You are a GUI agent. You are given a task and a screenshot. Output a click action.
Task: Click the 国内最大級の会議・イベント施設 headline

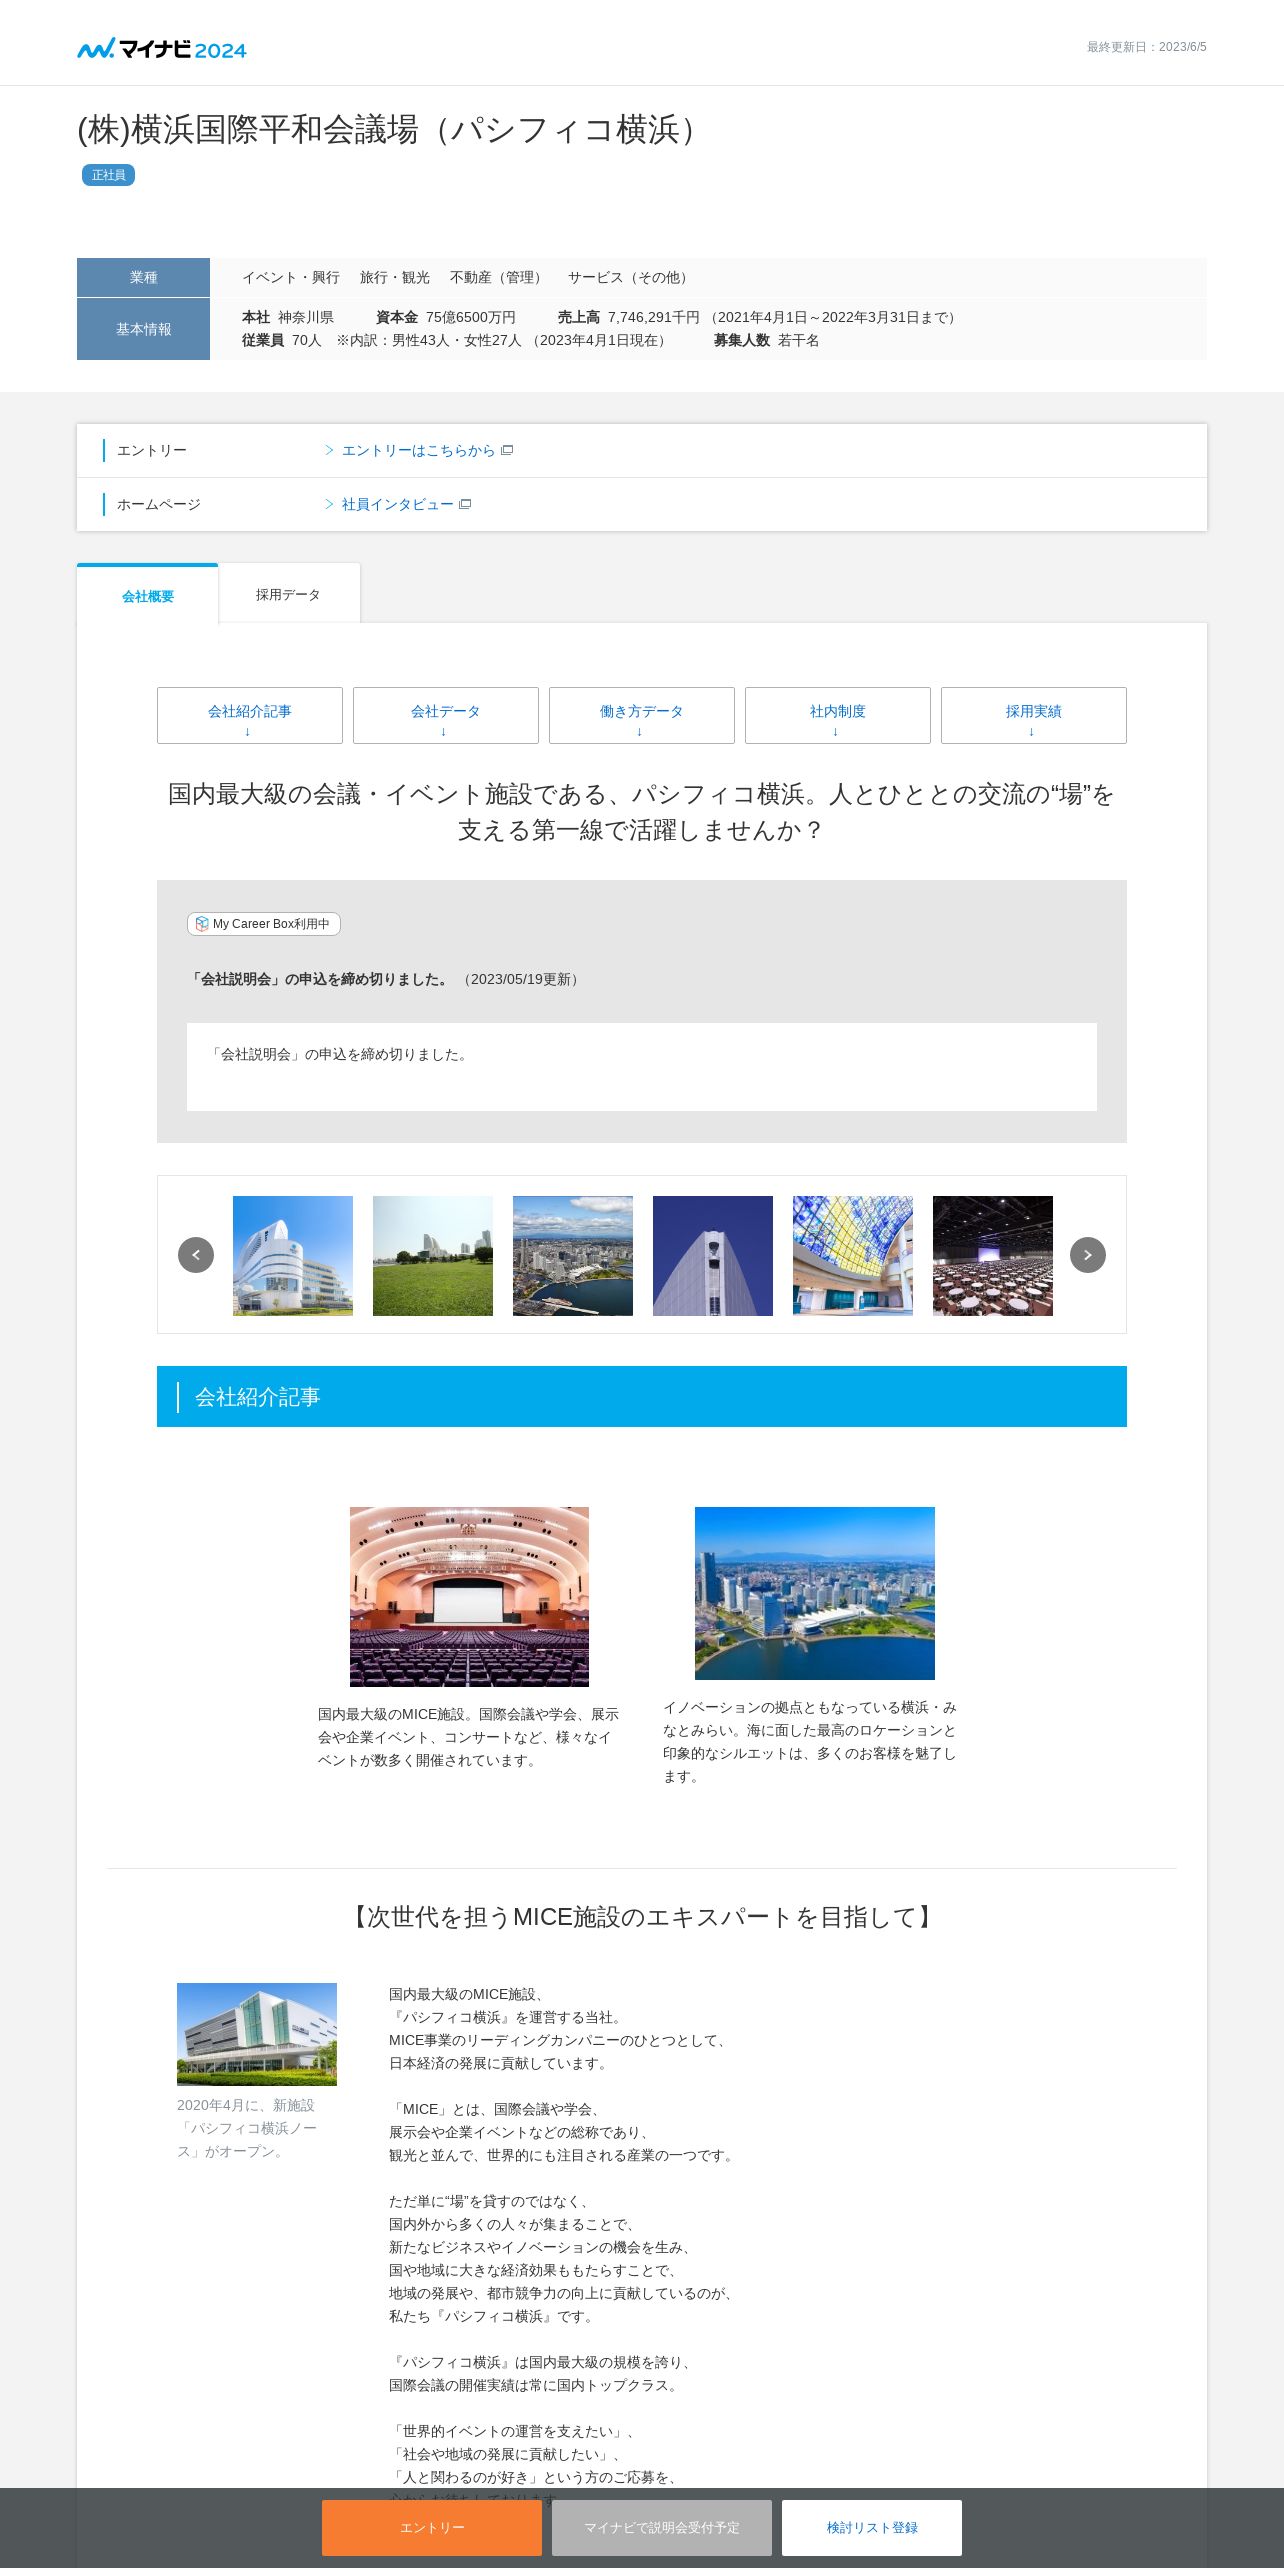pos(641,812)
